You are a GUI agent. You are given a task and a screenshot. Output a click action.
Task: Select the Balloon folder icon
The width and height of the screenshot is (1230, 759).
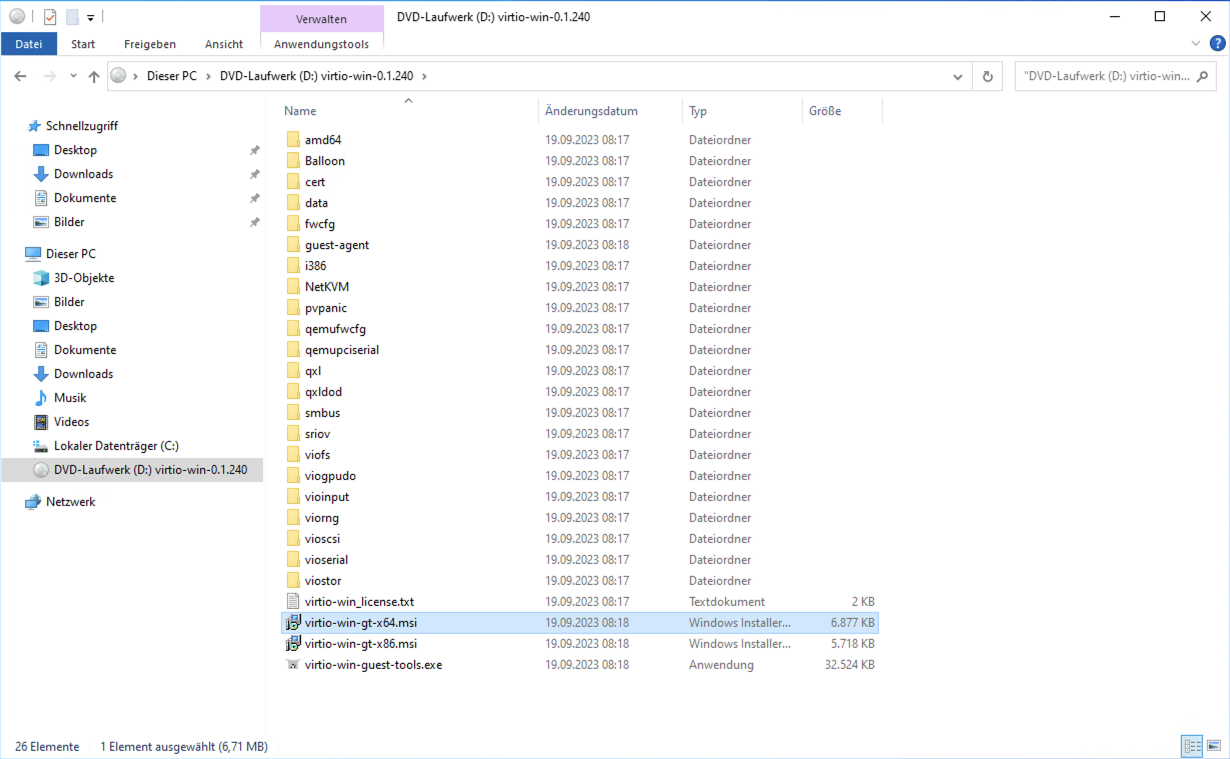pos(293,161)
